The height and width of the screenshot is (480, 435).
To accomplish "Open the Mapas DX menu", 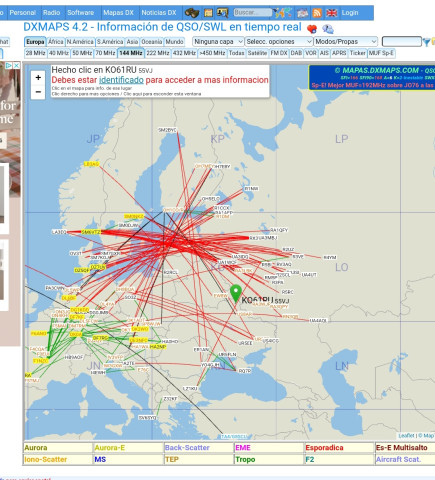I will [x=118, y=13].
